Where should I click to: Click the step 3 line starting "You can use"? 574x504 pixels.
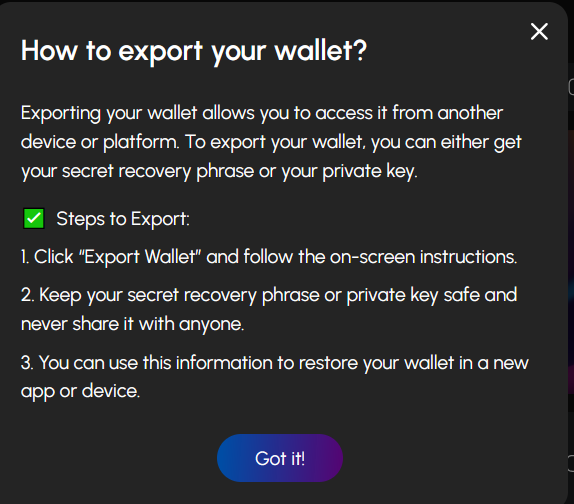(275, 363)
